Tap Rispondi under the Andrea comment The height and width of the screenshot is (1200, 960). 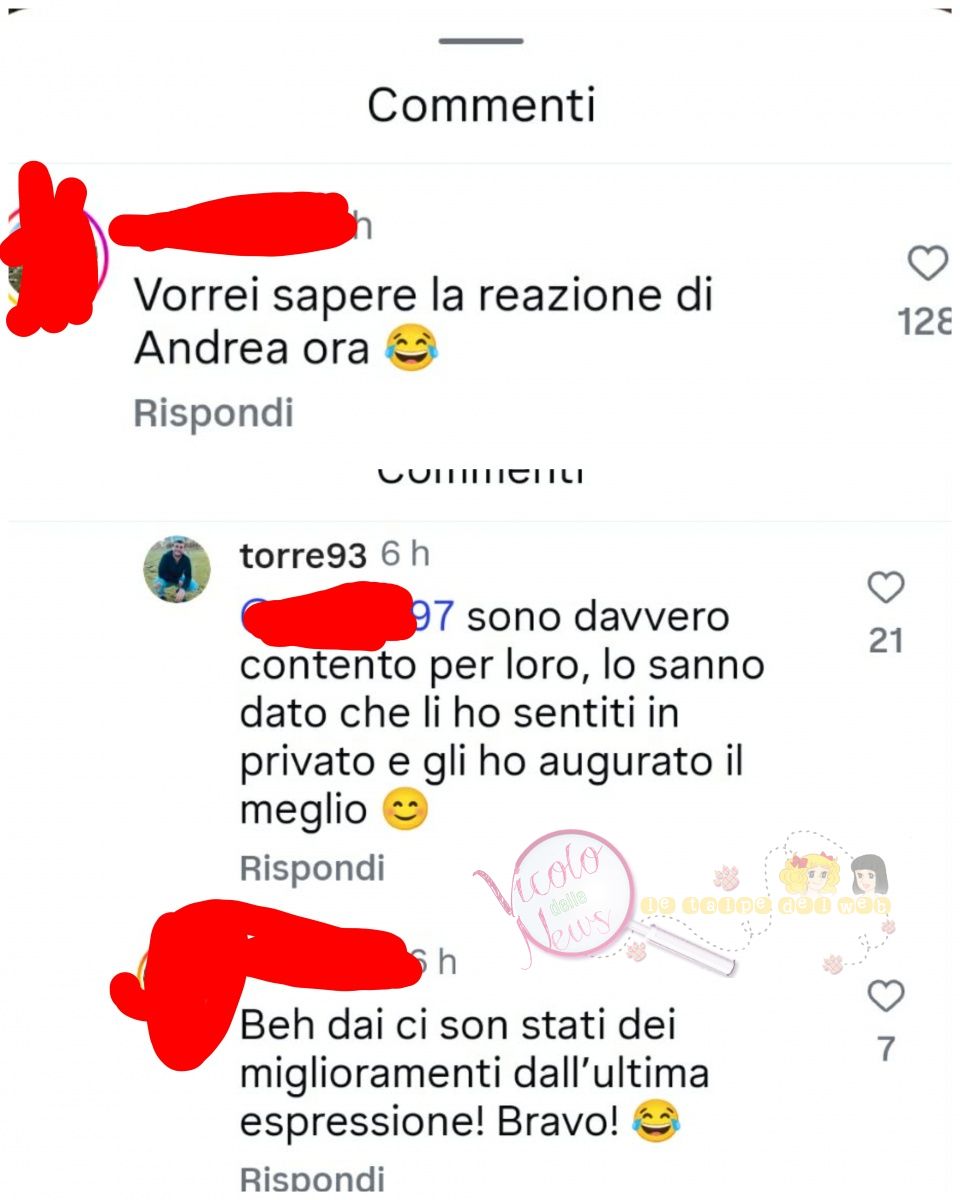[213, 413]
